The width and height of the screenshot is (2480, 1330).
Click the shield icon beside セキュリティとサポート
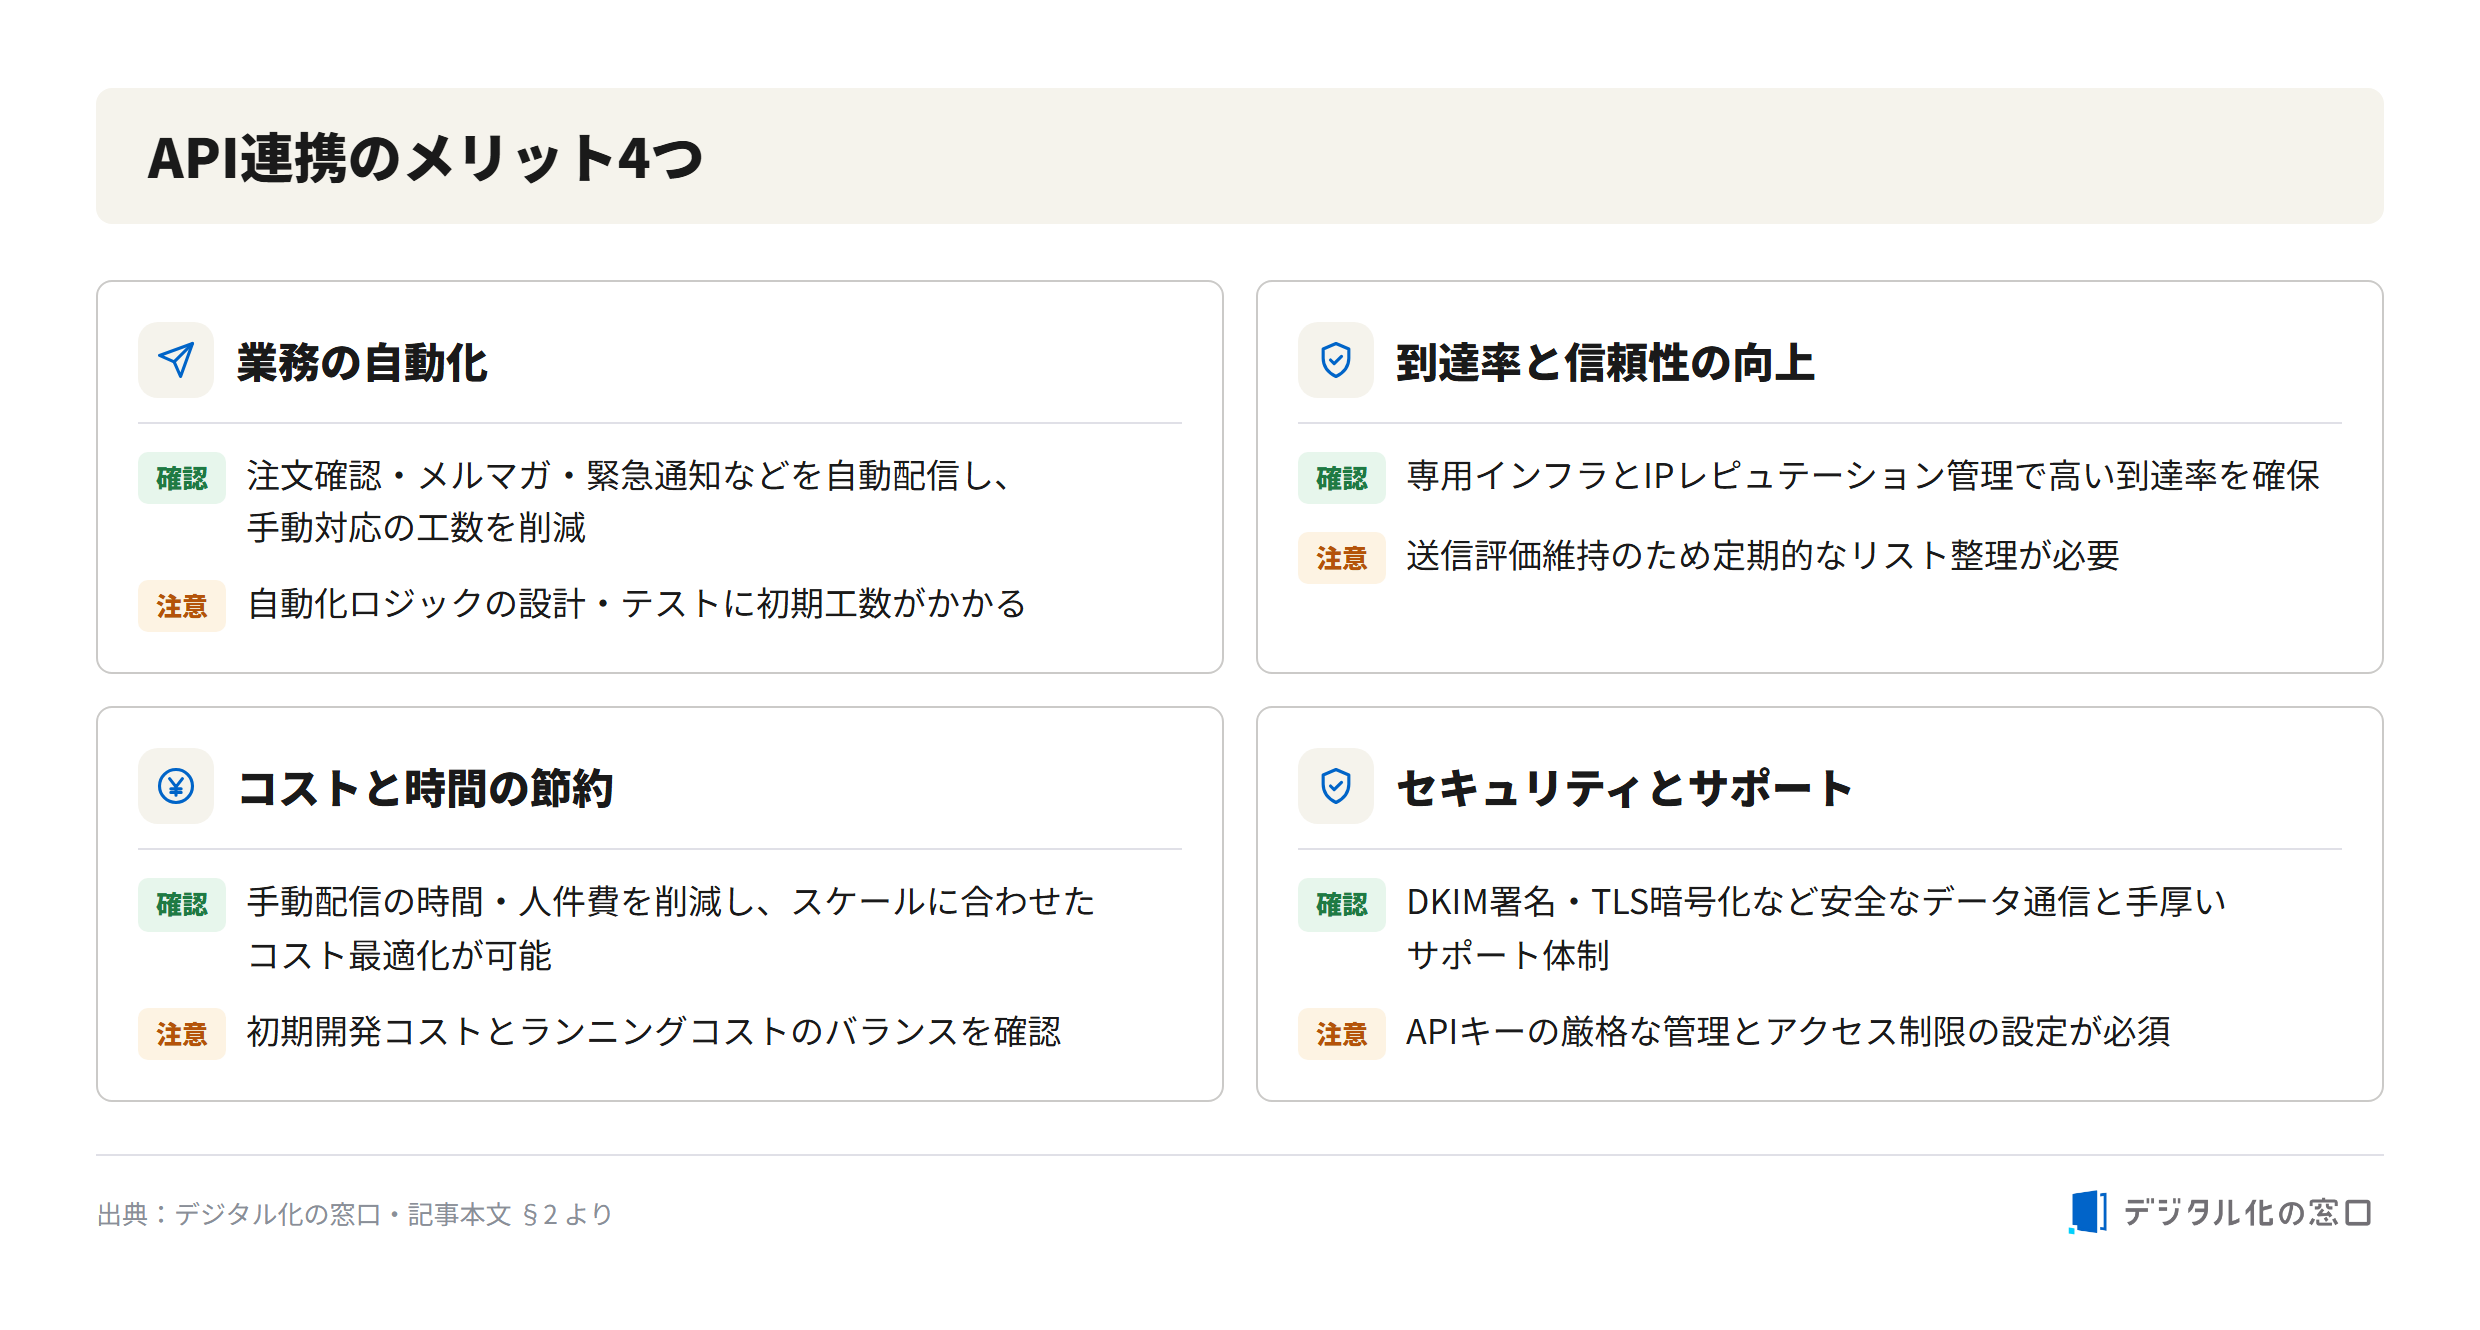tap(1336, 786)
